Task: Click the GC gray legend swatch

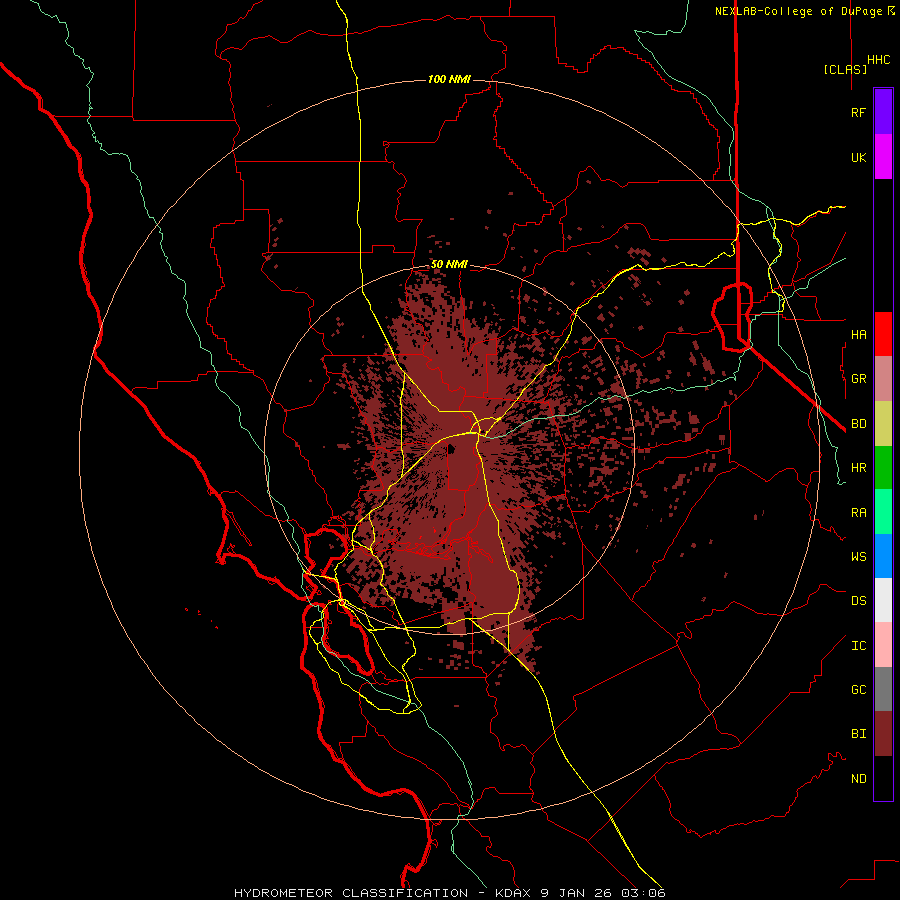Action: click(x=883, y=689)
